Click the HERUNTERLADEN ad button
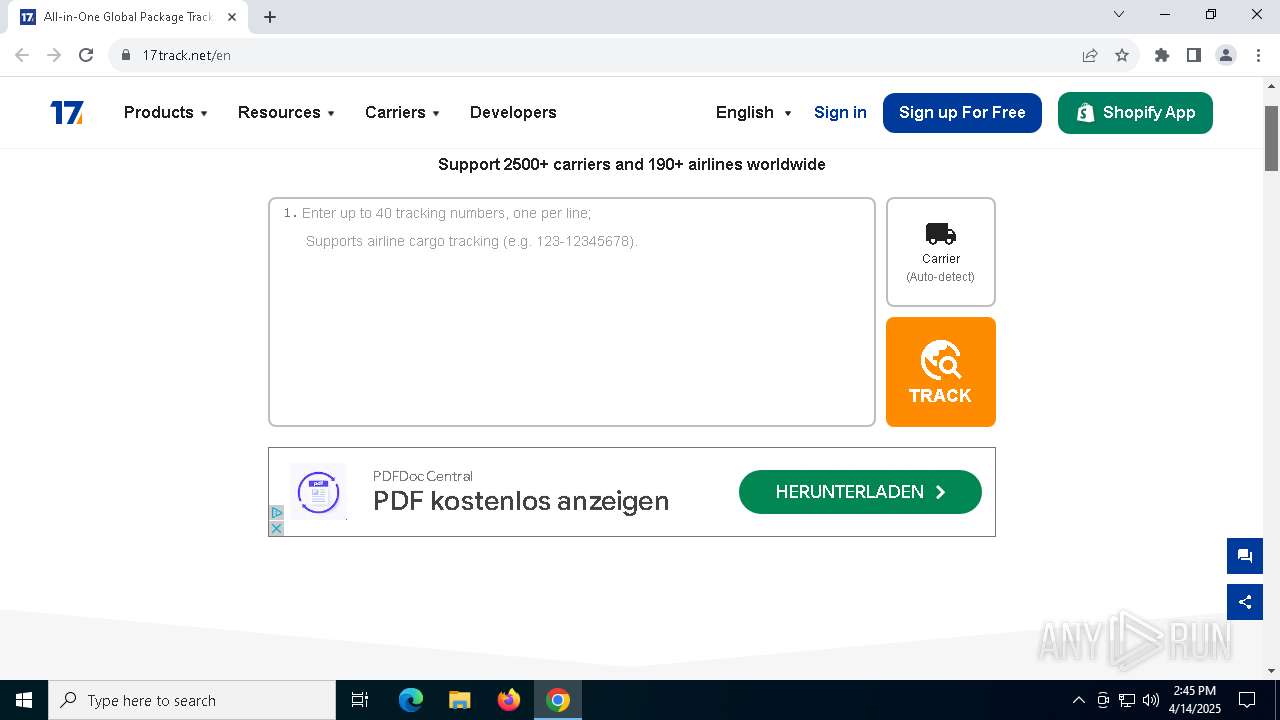Screen dimensions: 1280x720 click(860, 492)
